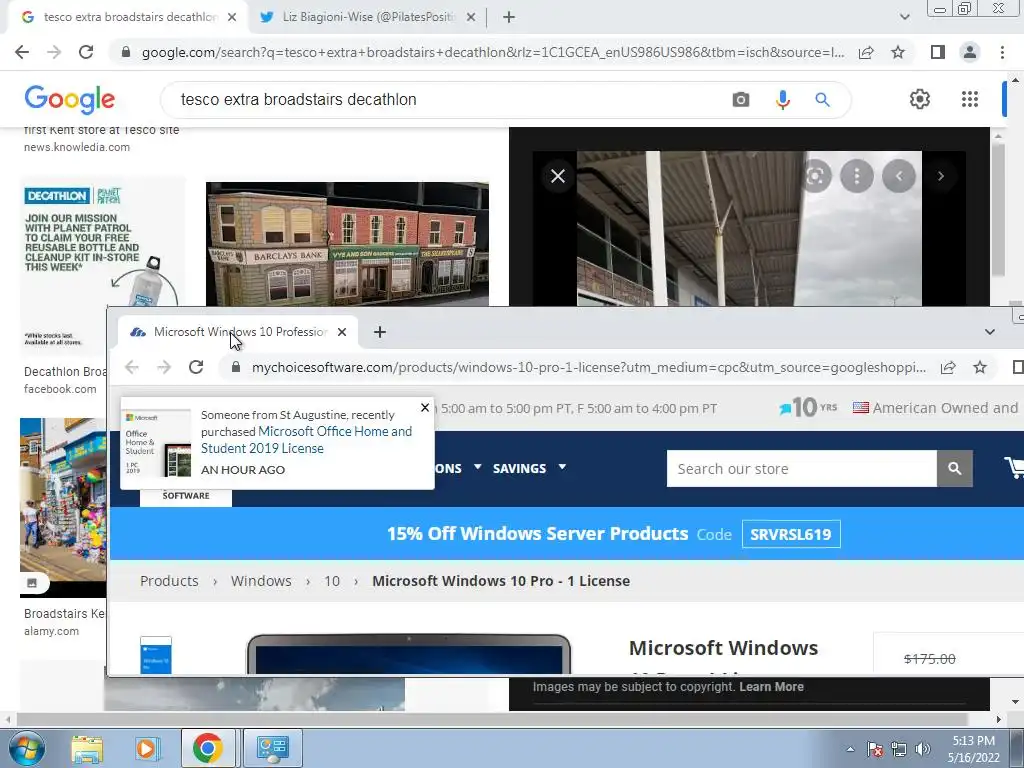The image size is (1024, 768).
Task: Click Google Lens icon on preview image
Action: point(815,176)
